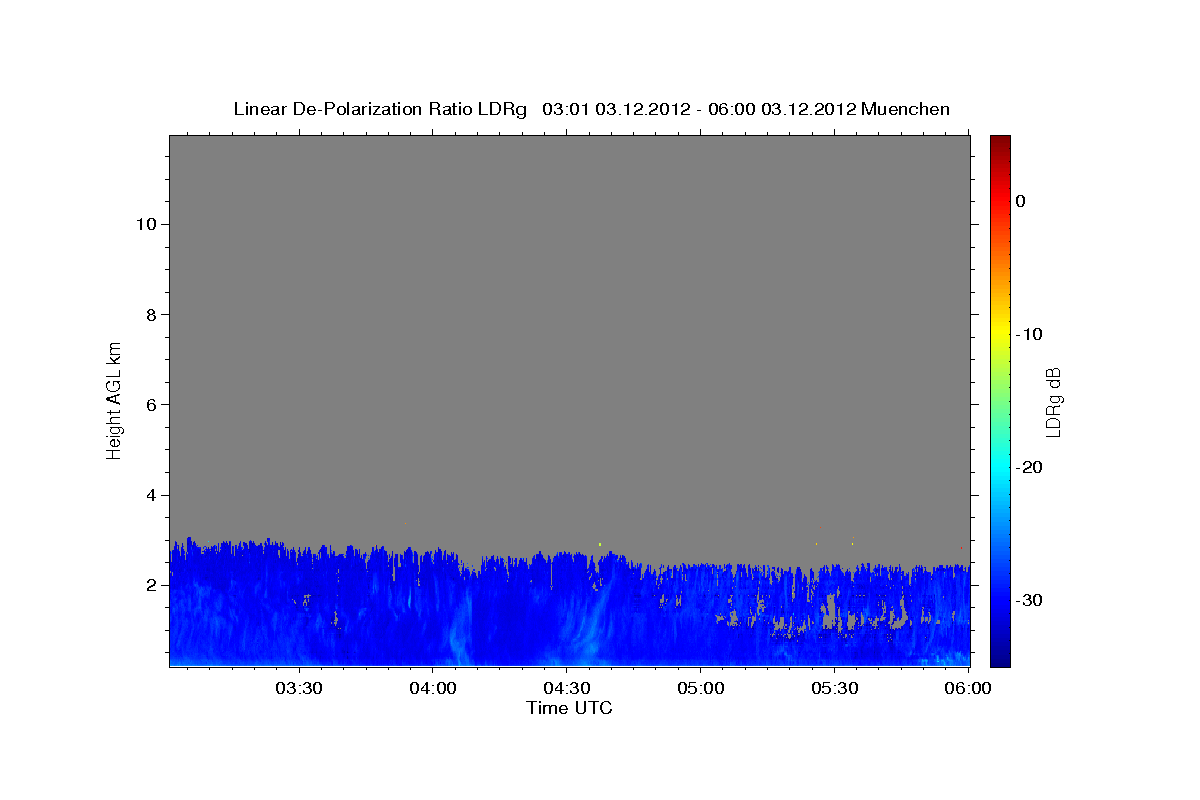Click the 05:30 time tick label
This screenshot has height=800, width=1200.
click(x=835, y=688)
